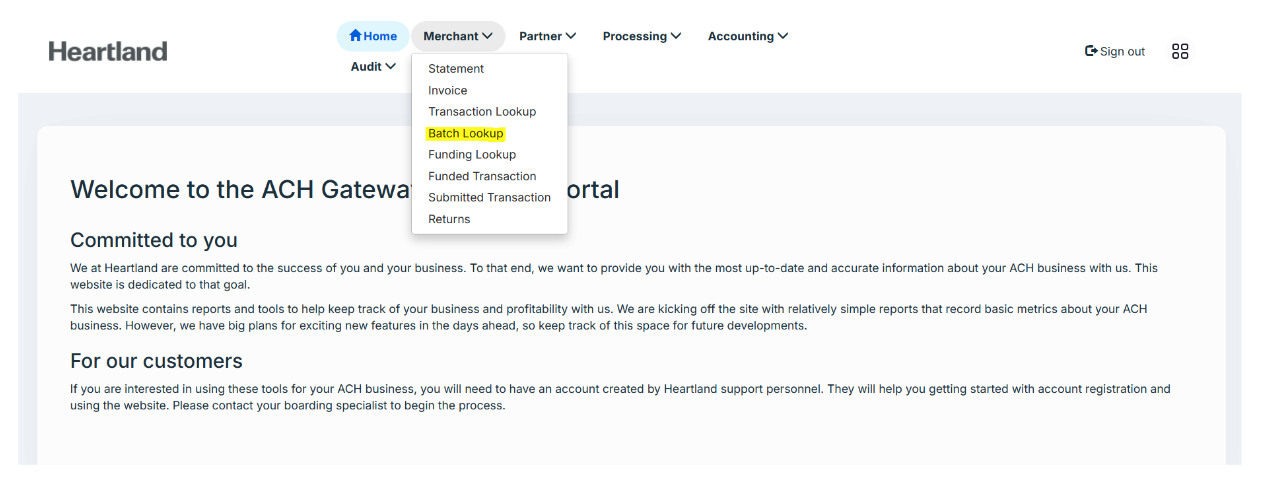Screen dimensions: 1266x490
Task: Open Funded Transaction entry
Action: [x=482, y=176]
